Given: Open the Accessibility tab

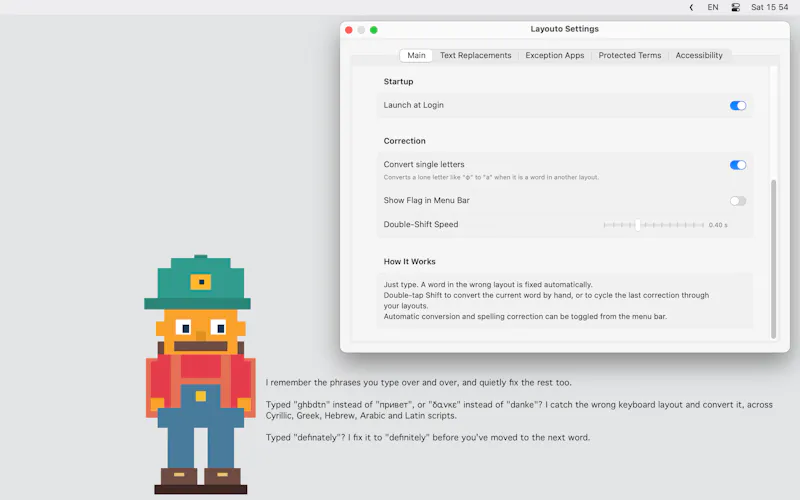Looking at the screenshot, I should (699, 55).
